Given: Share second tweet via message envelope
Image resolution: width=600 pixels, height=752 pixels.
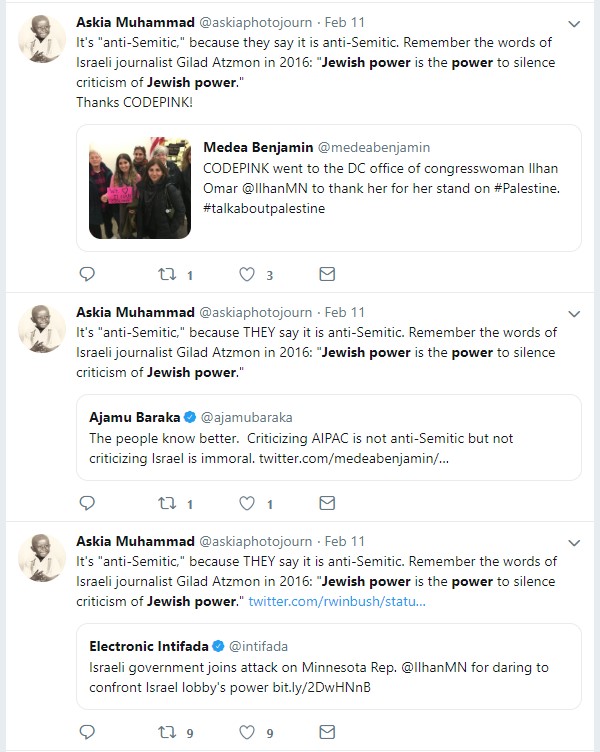Looking at the screenshot, I should 327,503.
